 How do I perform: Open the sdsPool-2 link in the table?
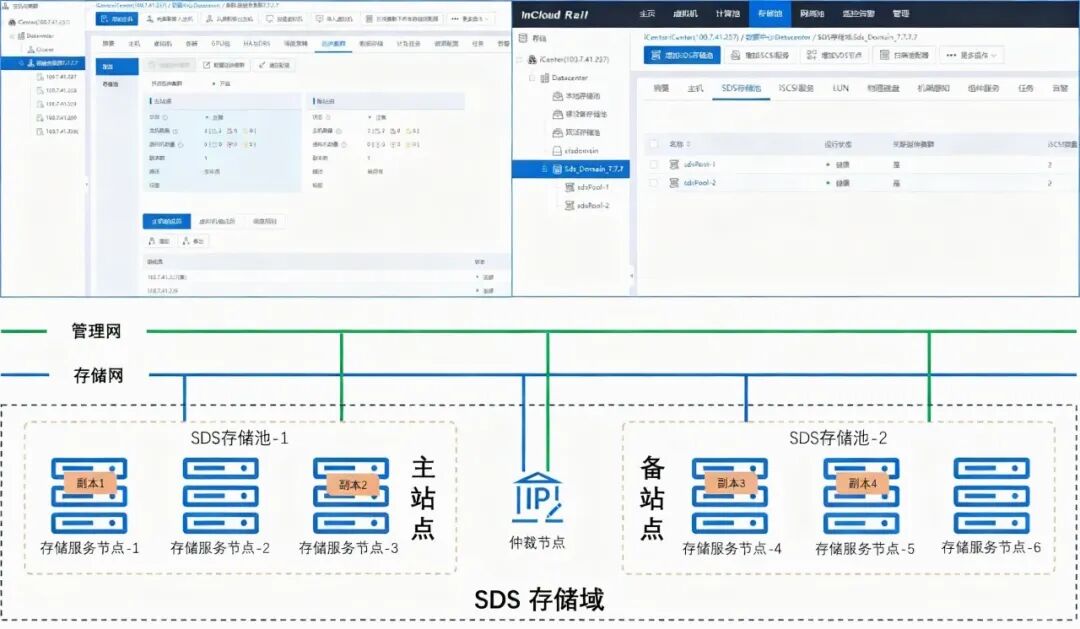tap(700, 183)
